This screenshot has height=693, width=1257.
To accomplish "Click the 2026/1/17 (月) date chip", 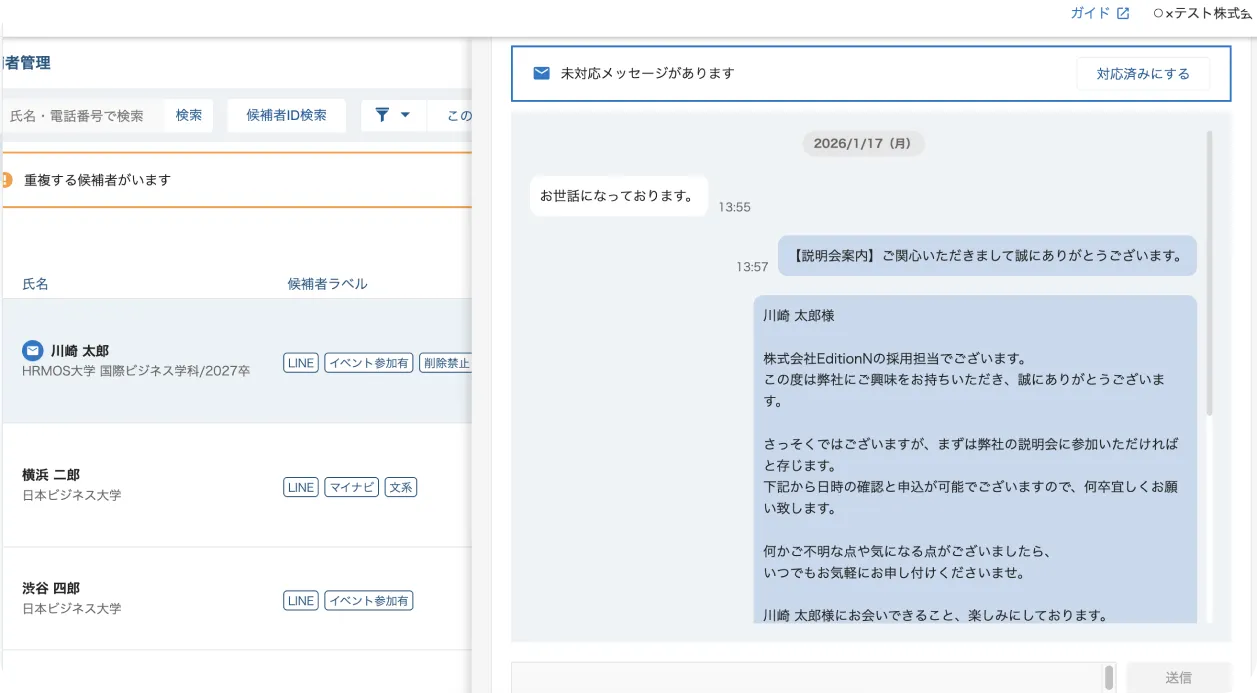I will [x=863, y=144].
